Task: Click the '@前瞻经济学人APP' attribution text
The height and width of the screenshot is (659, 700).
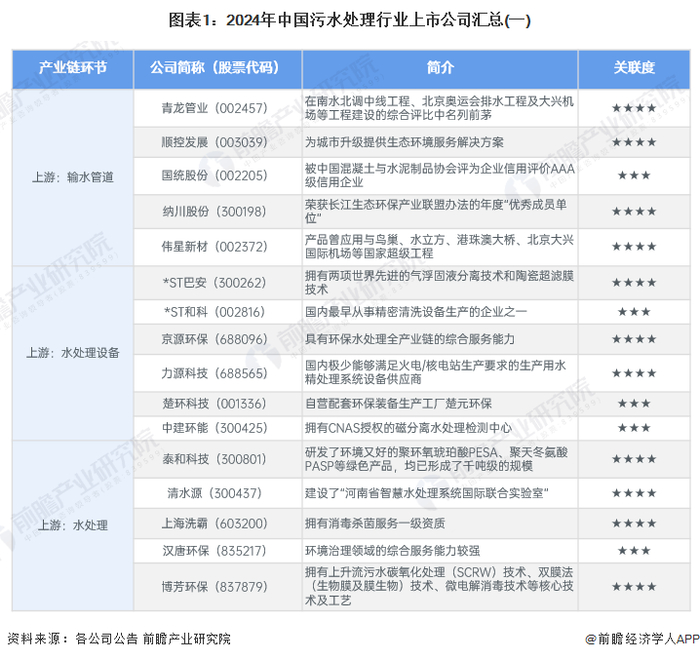Action: [x=642, y=639]
